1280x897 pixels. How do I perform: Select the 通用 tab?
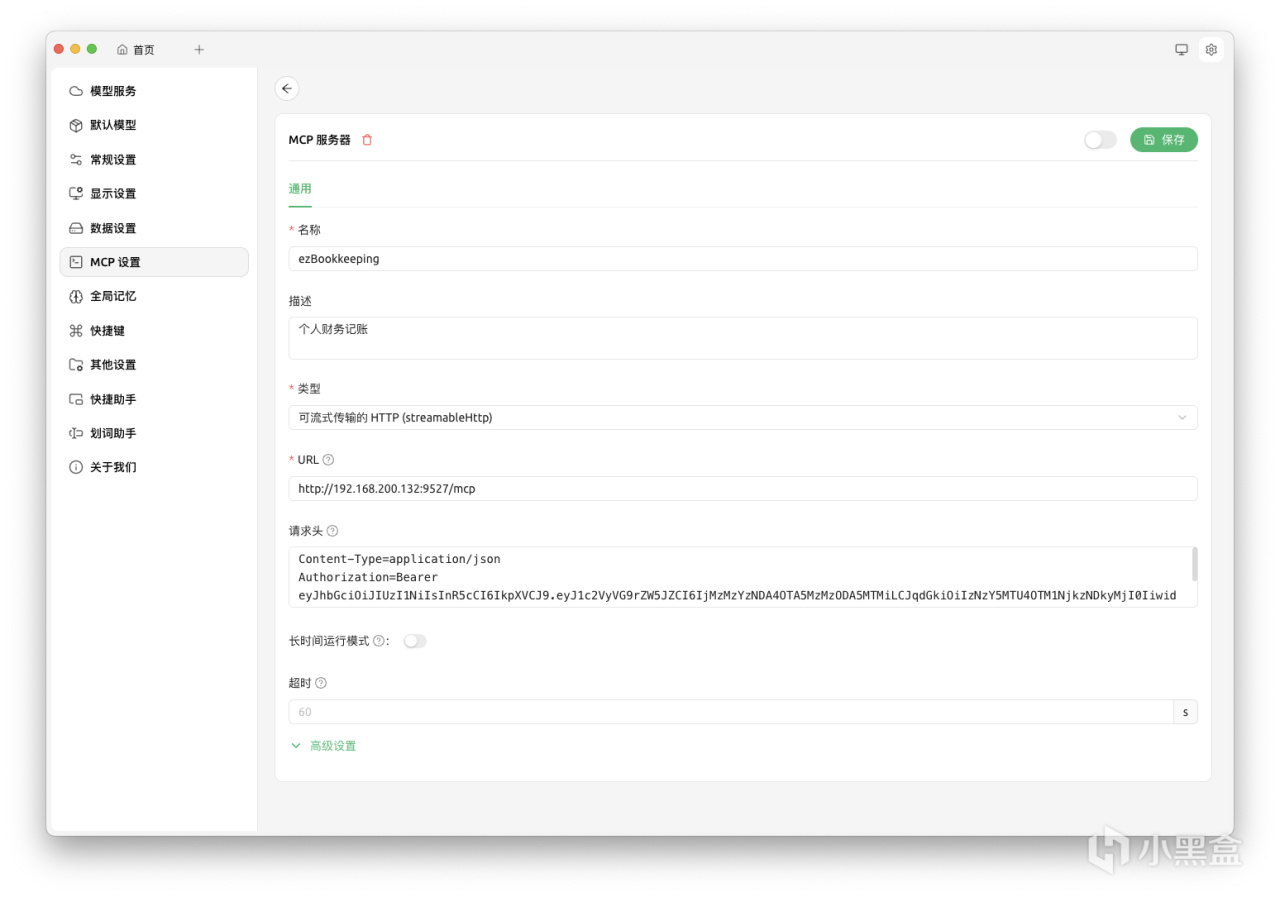point(300,189)
